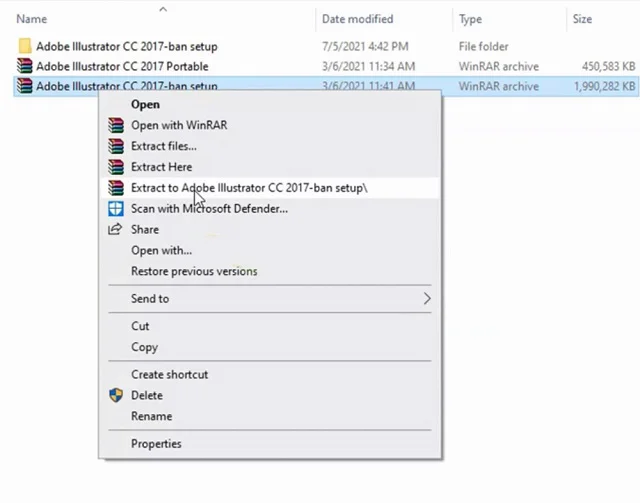Click the WinRAR icon beside Extract files...
The width and height of the screenshot is (640, 503).
pyautogui.click(x=116, y=146)
